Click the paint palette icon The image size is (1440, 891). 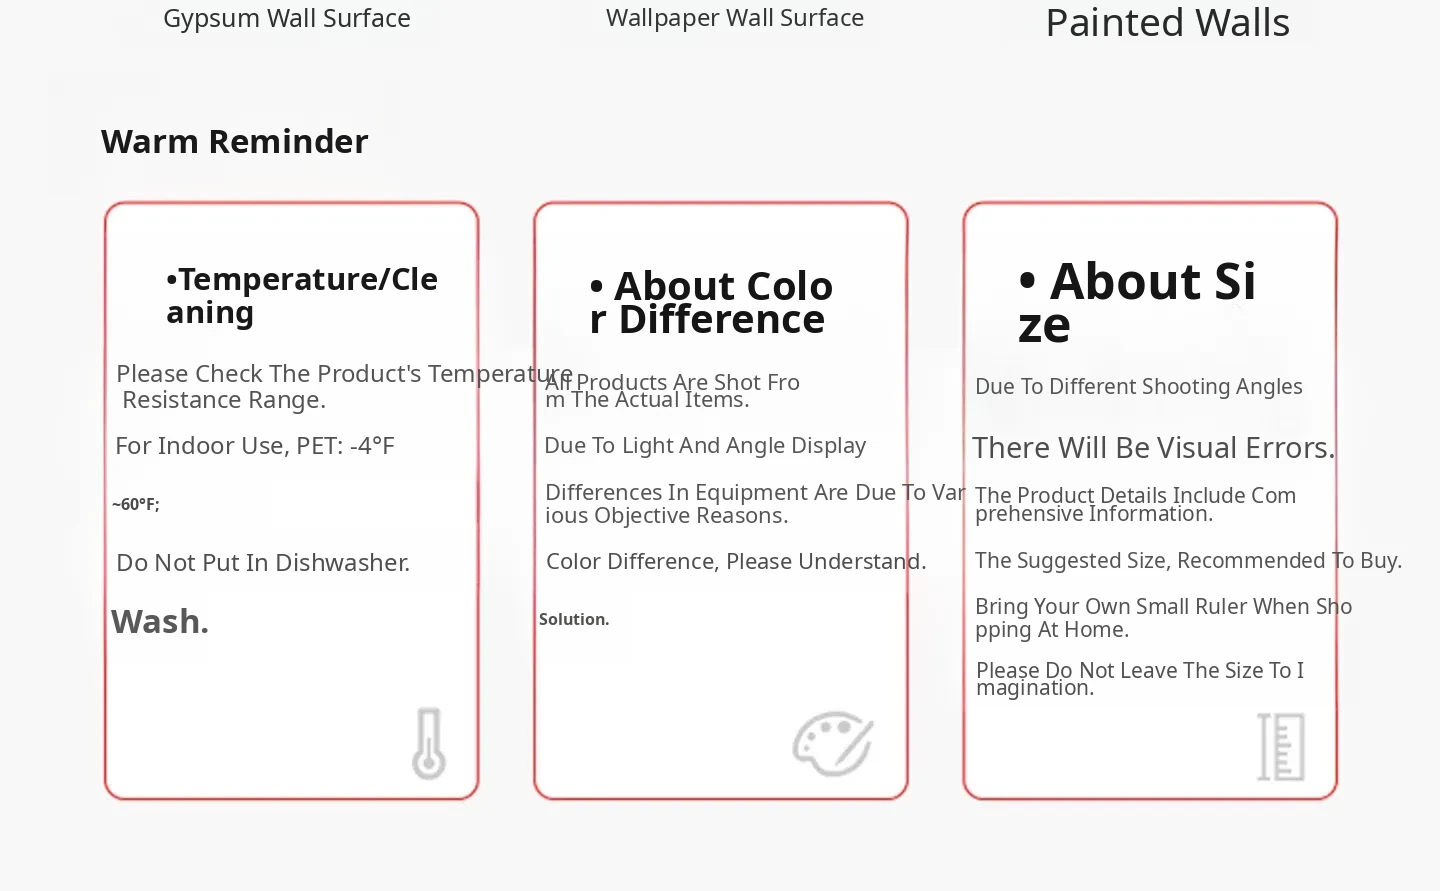coord(833,744)
